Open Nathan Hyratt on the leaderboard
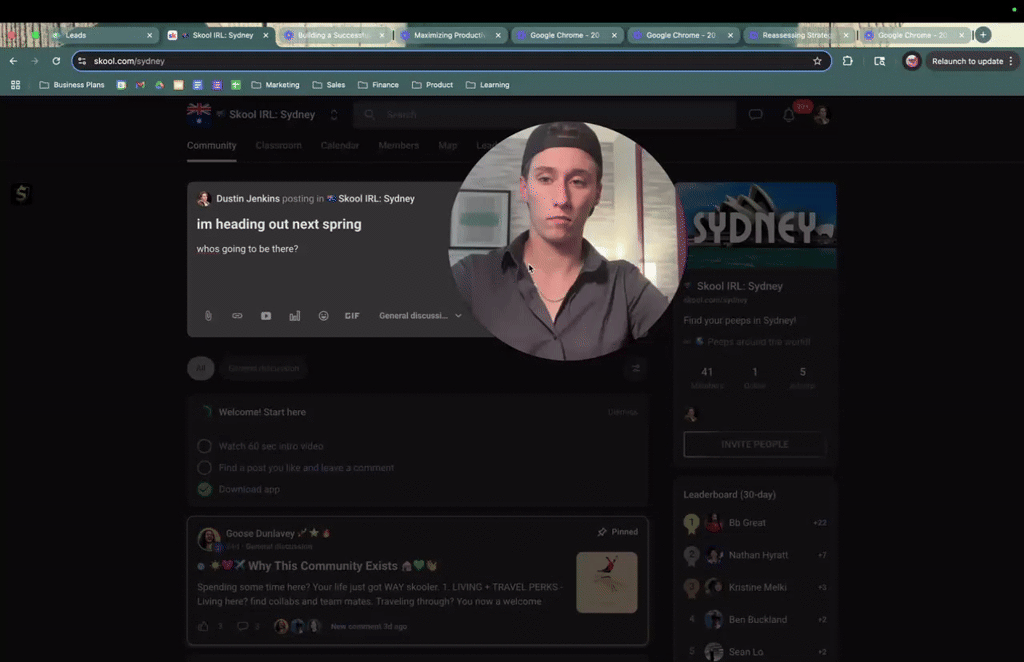 (x=758, y=555)
